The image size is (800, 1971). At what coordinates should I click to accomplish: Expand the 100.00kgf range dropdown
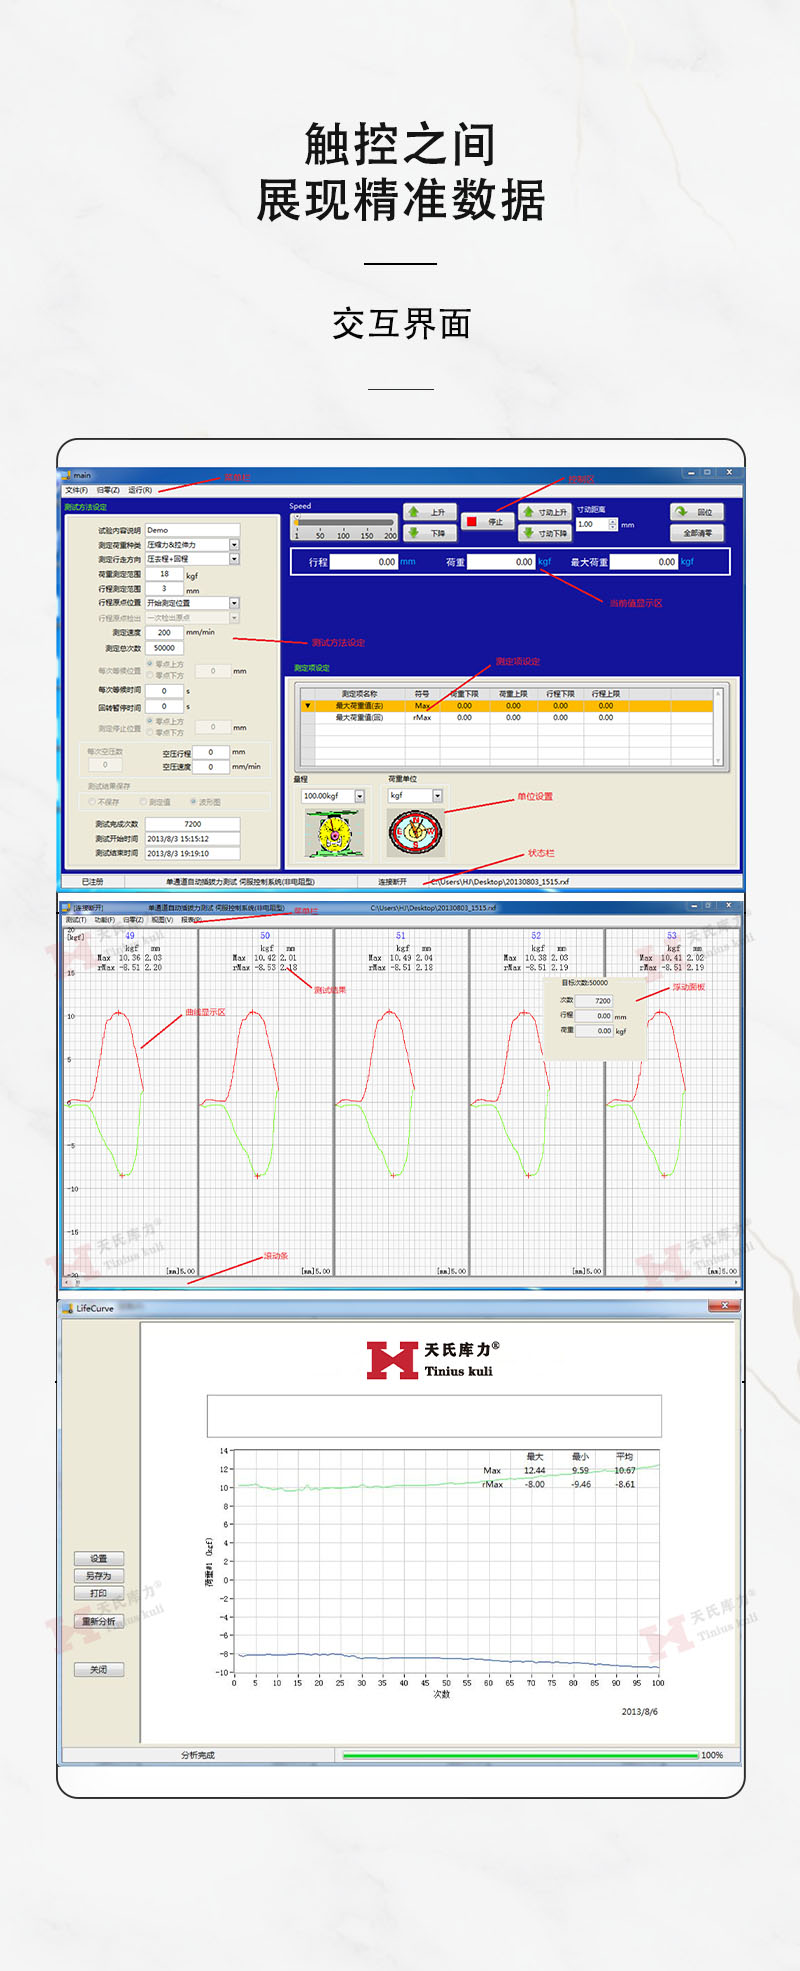pos(359,796)
